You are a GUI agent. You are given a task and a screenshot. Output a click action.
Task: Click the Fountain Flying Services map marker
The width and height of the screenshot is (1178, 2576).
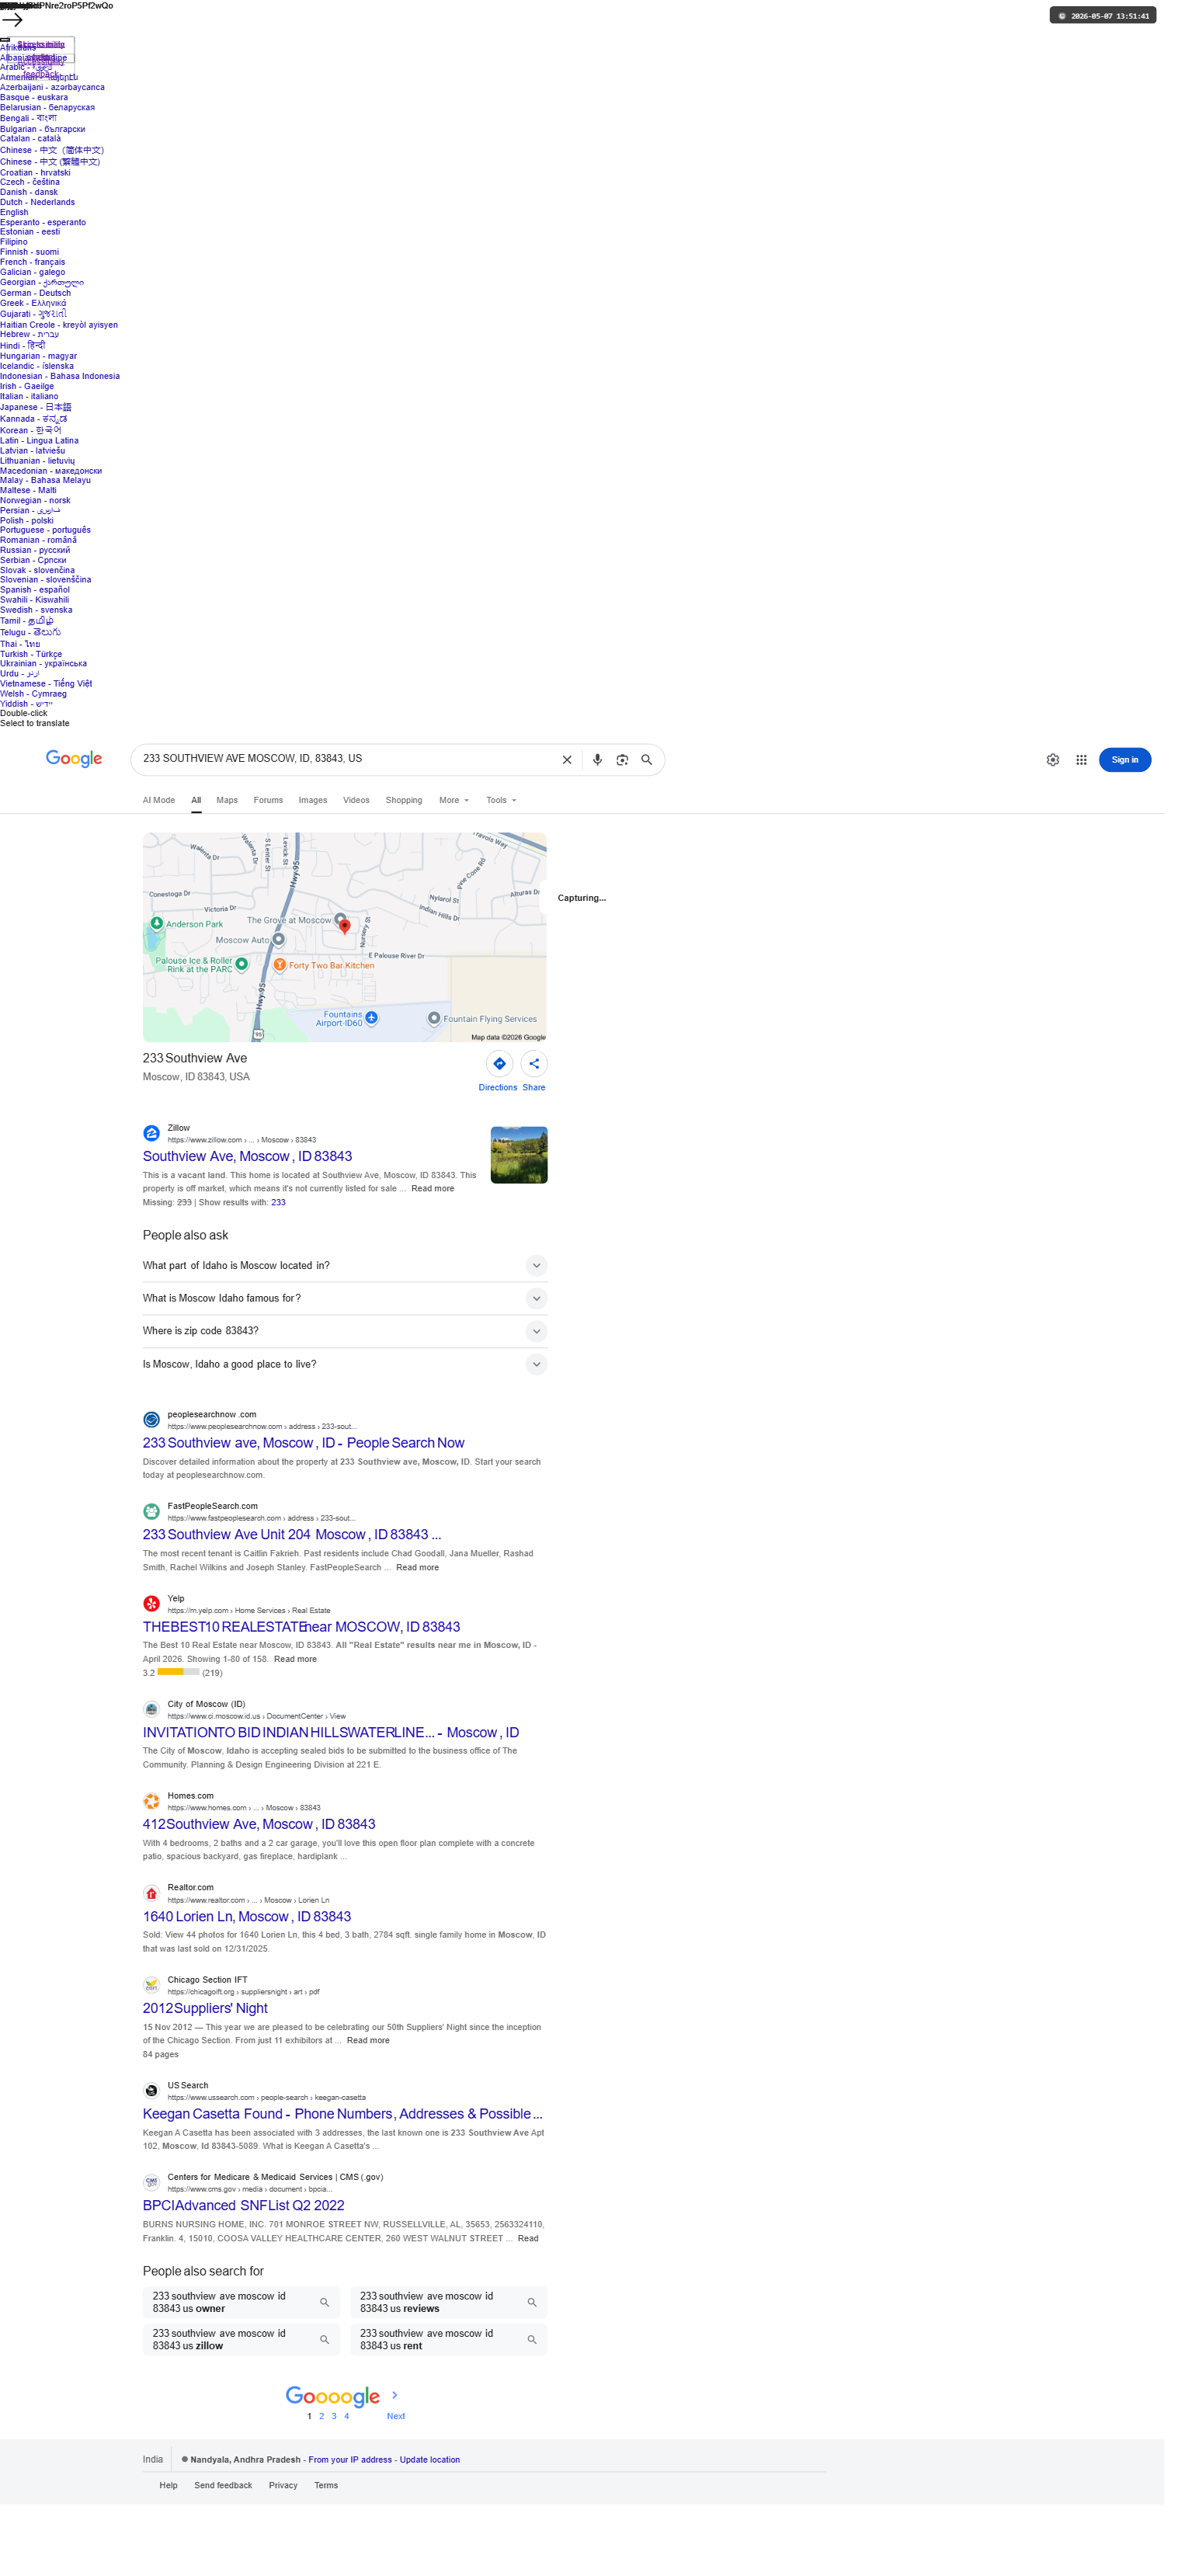click(x=434, y=1018)
